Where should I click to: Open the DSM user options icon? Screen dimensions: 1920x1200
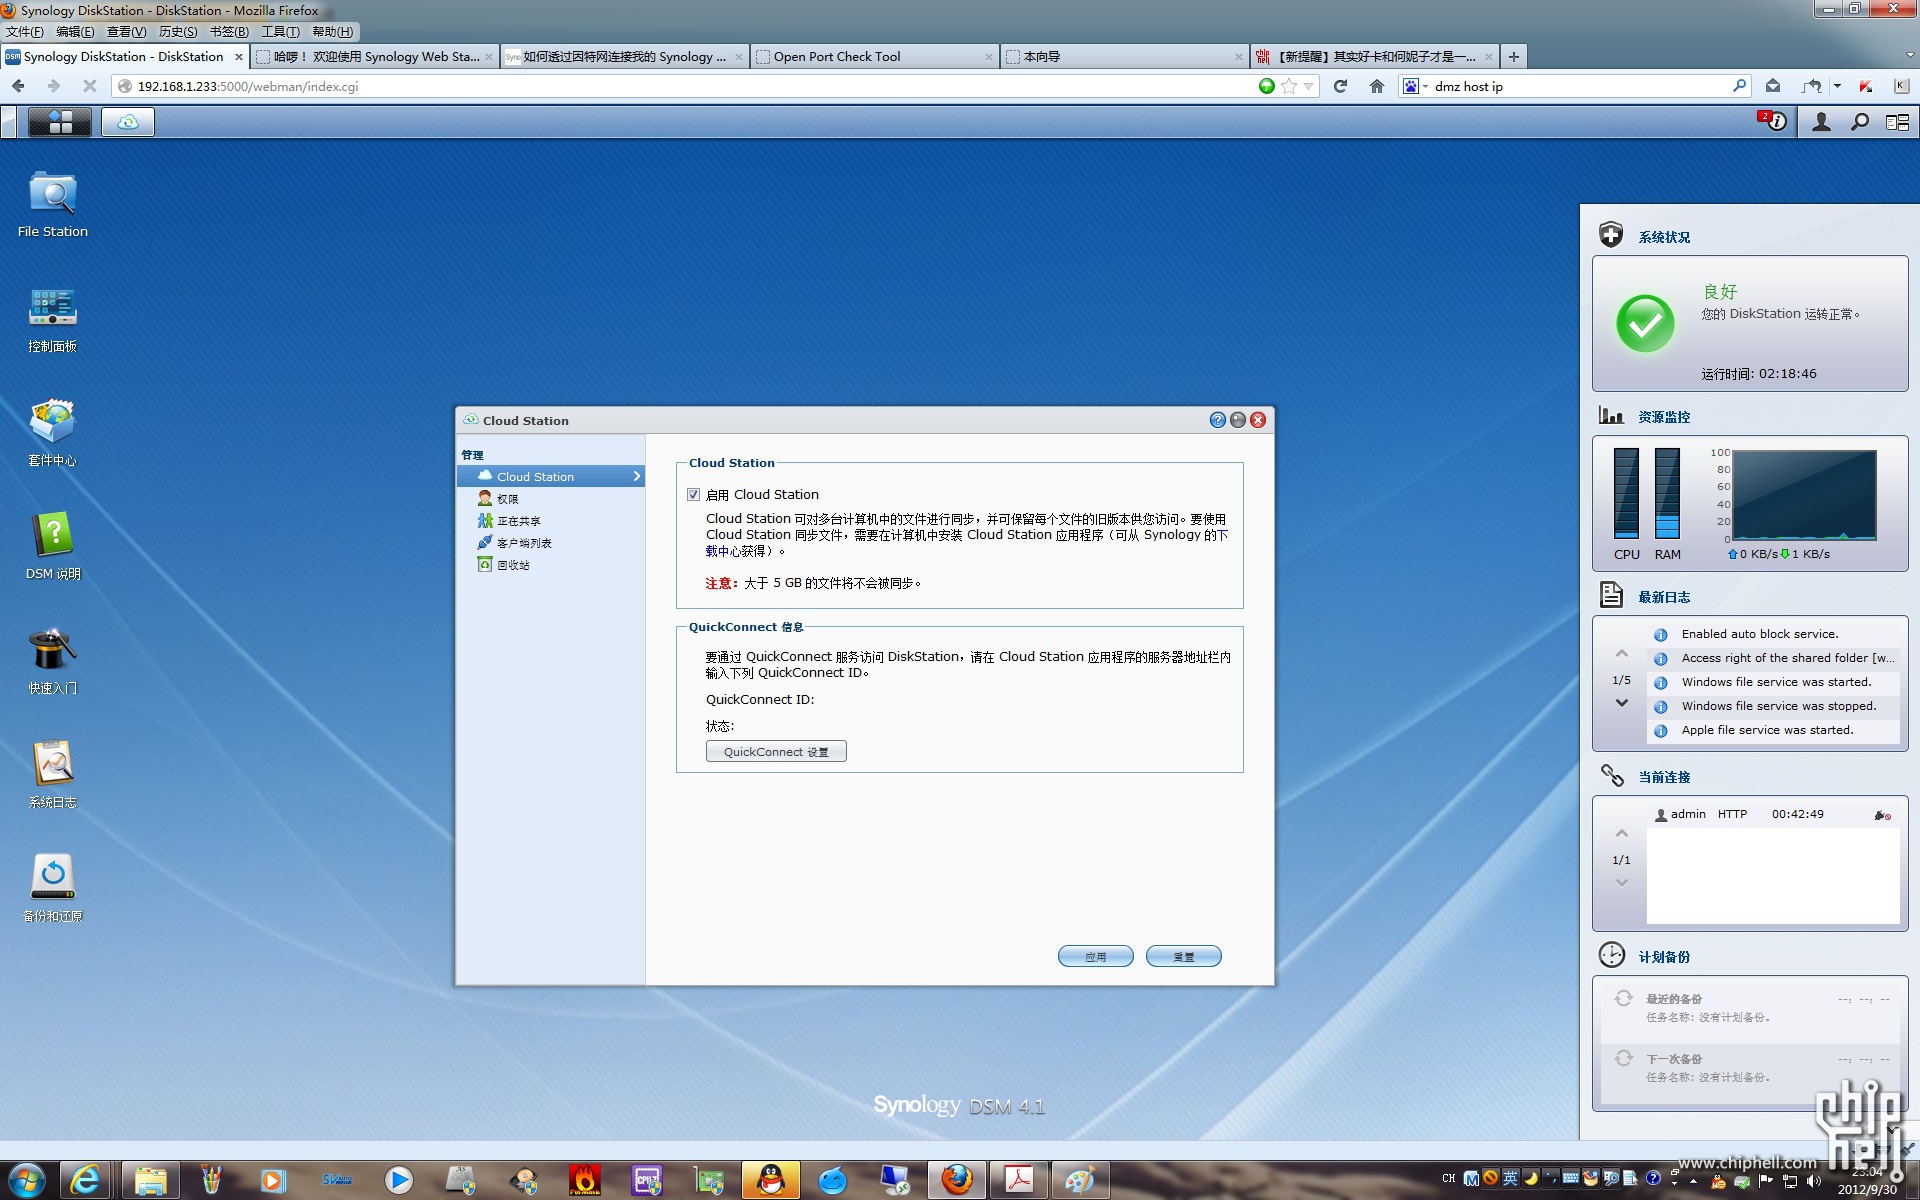click(1821, 122)
